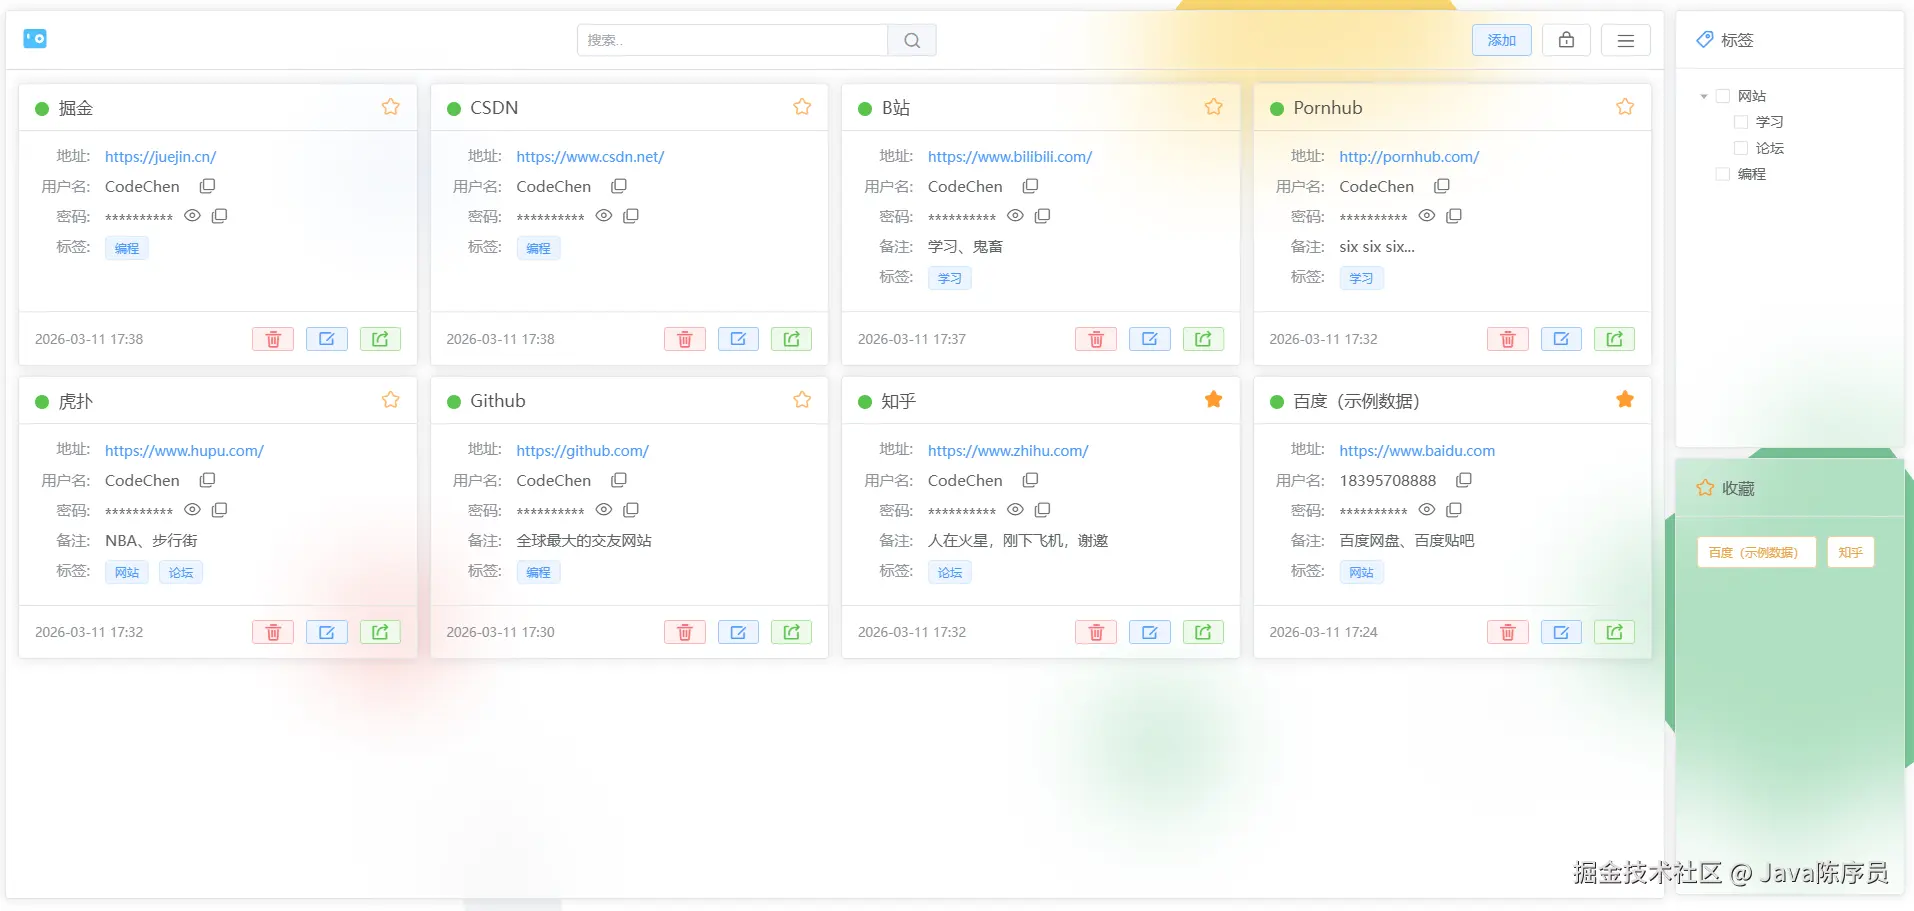1914x911 pixels.
Task: Share the CSDN entry
Action: (792, 339)
